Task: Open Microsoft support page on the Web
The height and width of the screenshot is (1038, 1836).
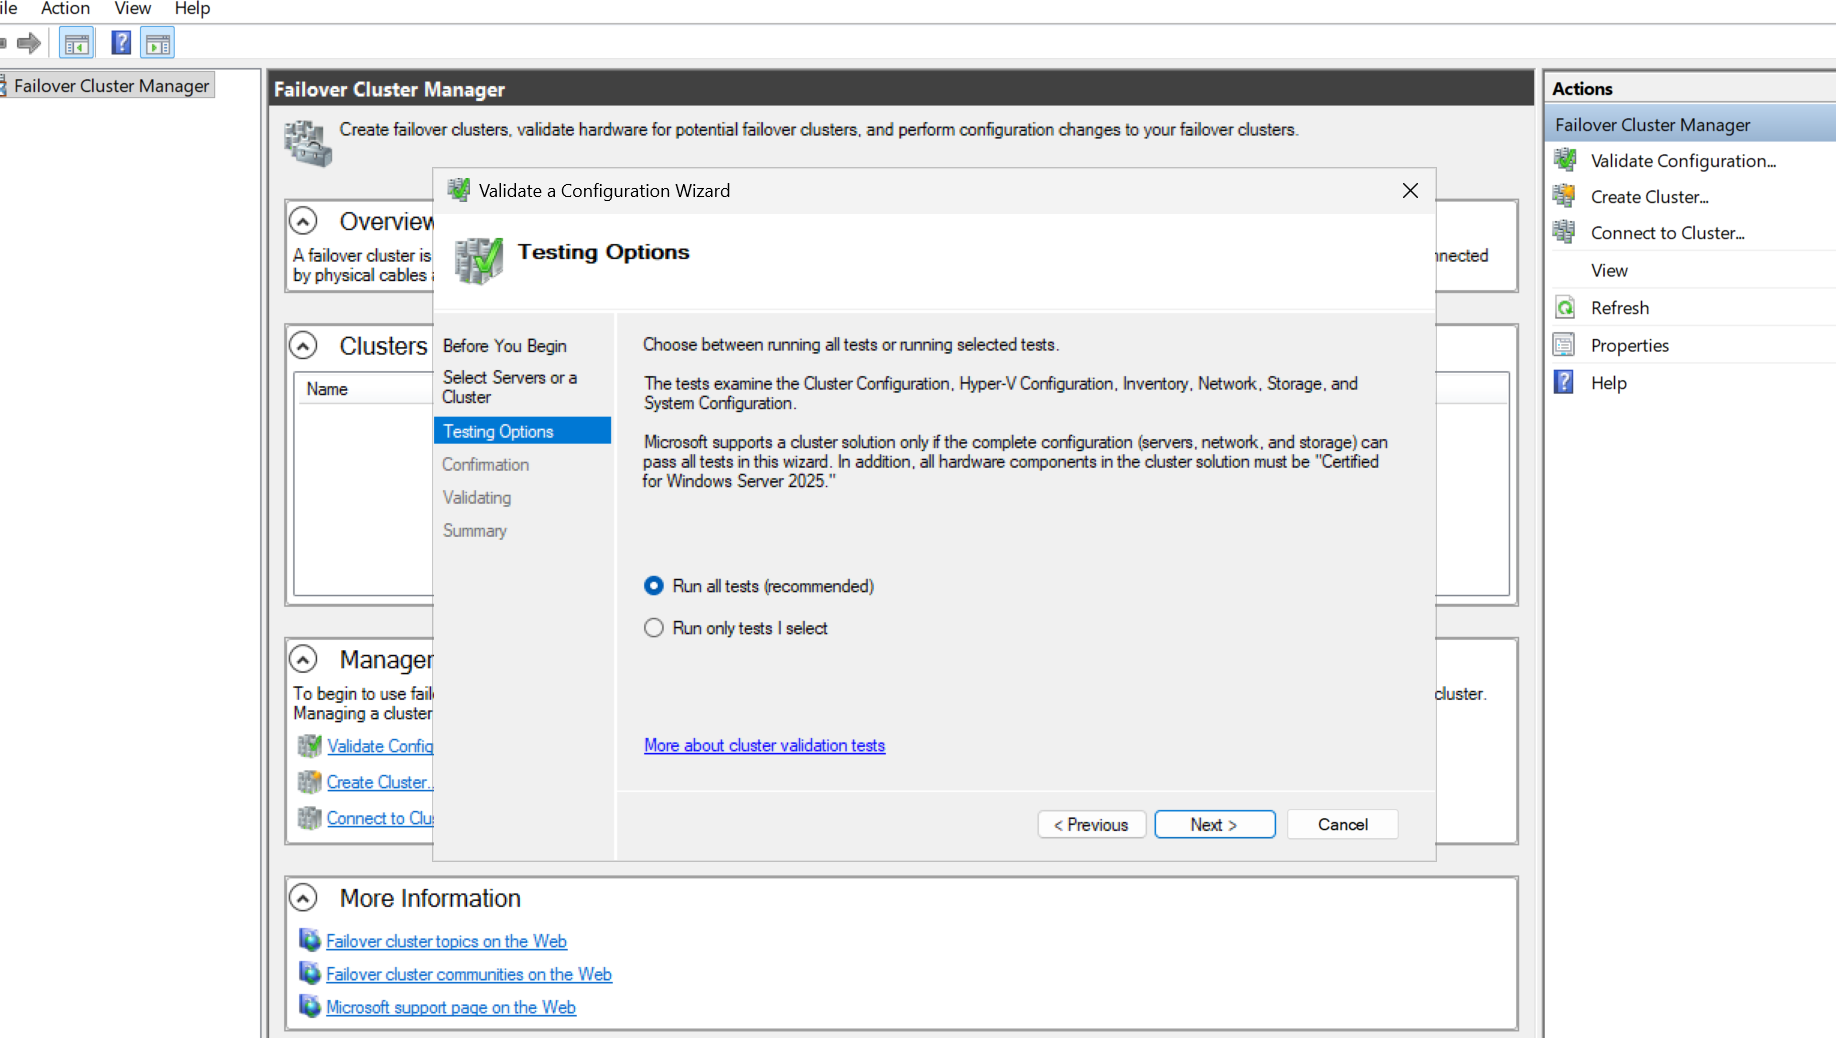Action: click(x=451, y=1007)
